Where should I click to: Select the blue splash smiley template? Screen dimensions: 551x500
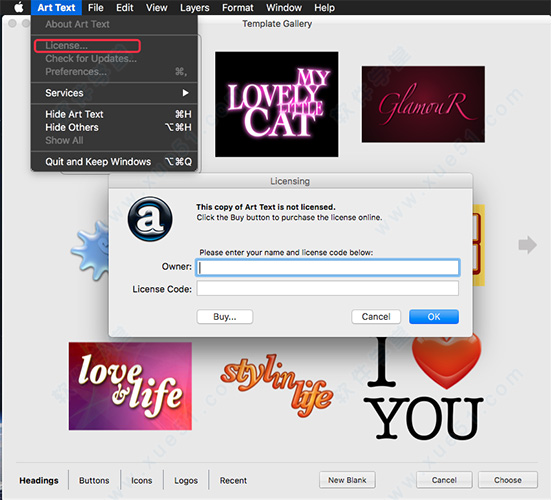pyautogui.click(x=90, y=250)
